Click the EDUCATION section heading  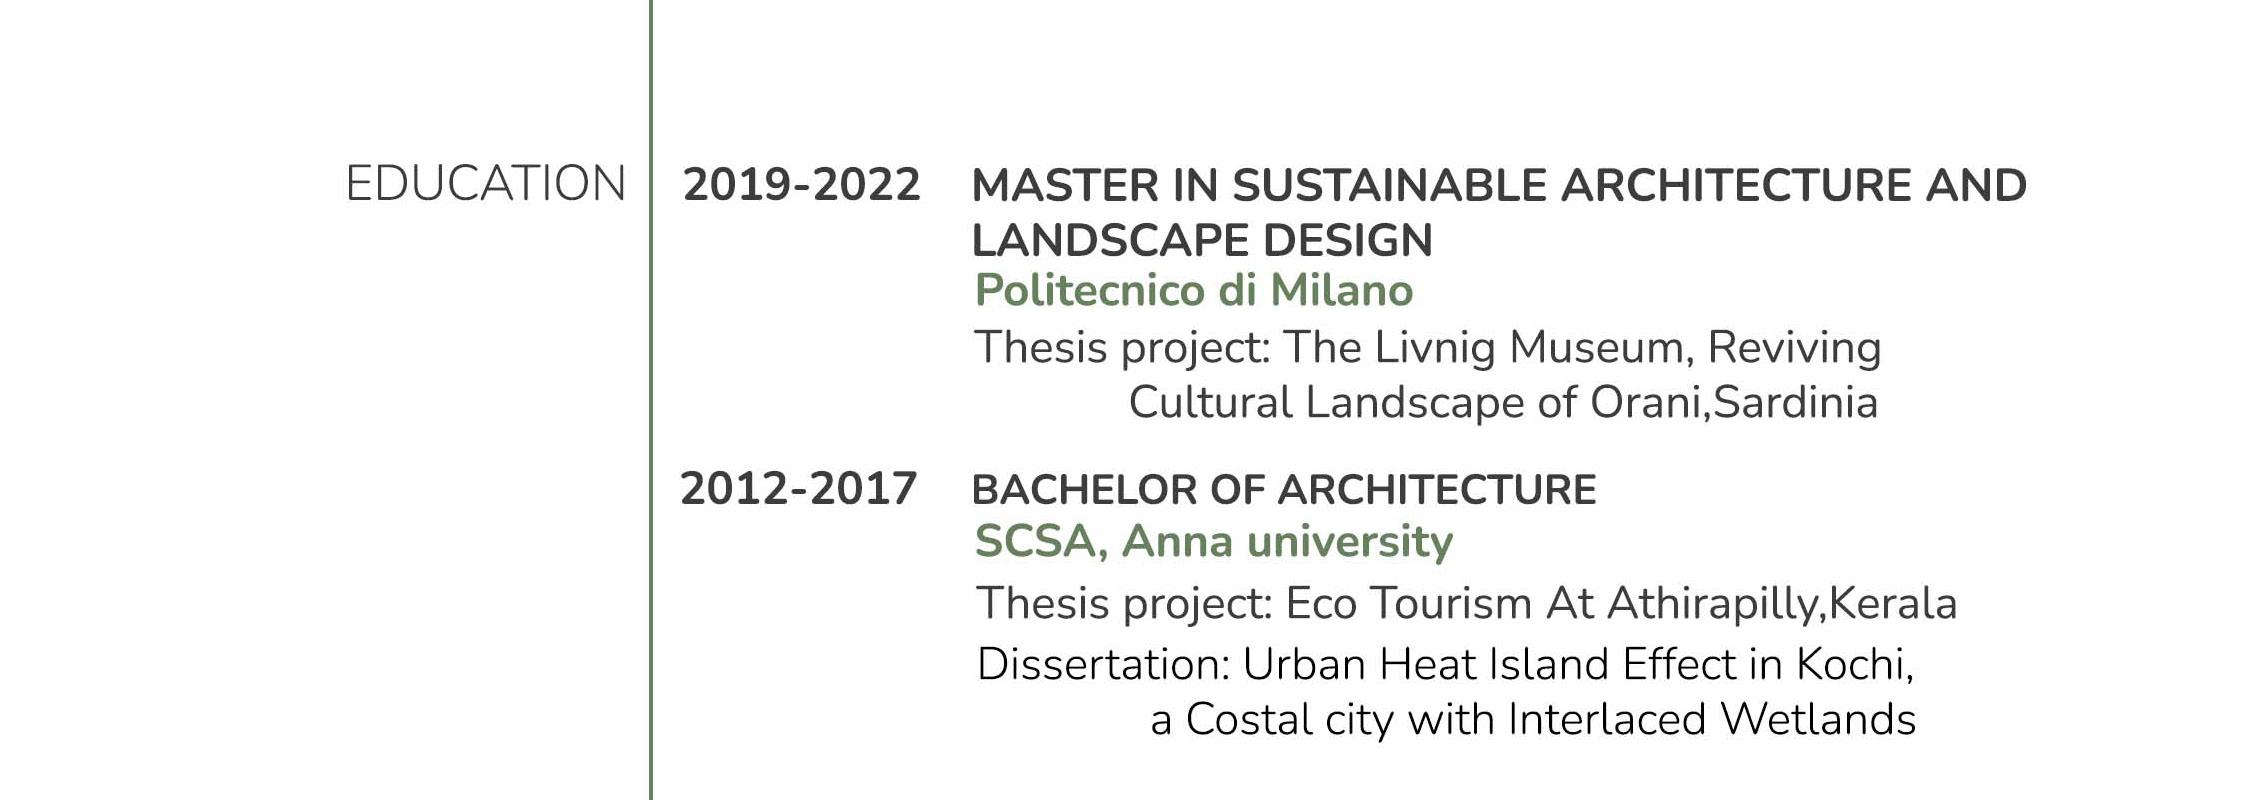[485, 184]
